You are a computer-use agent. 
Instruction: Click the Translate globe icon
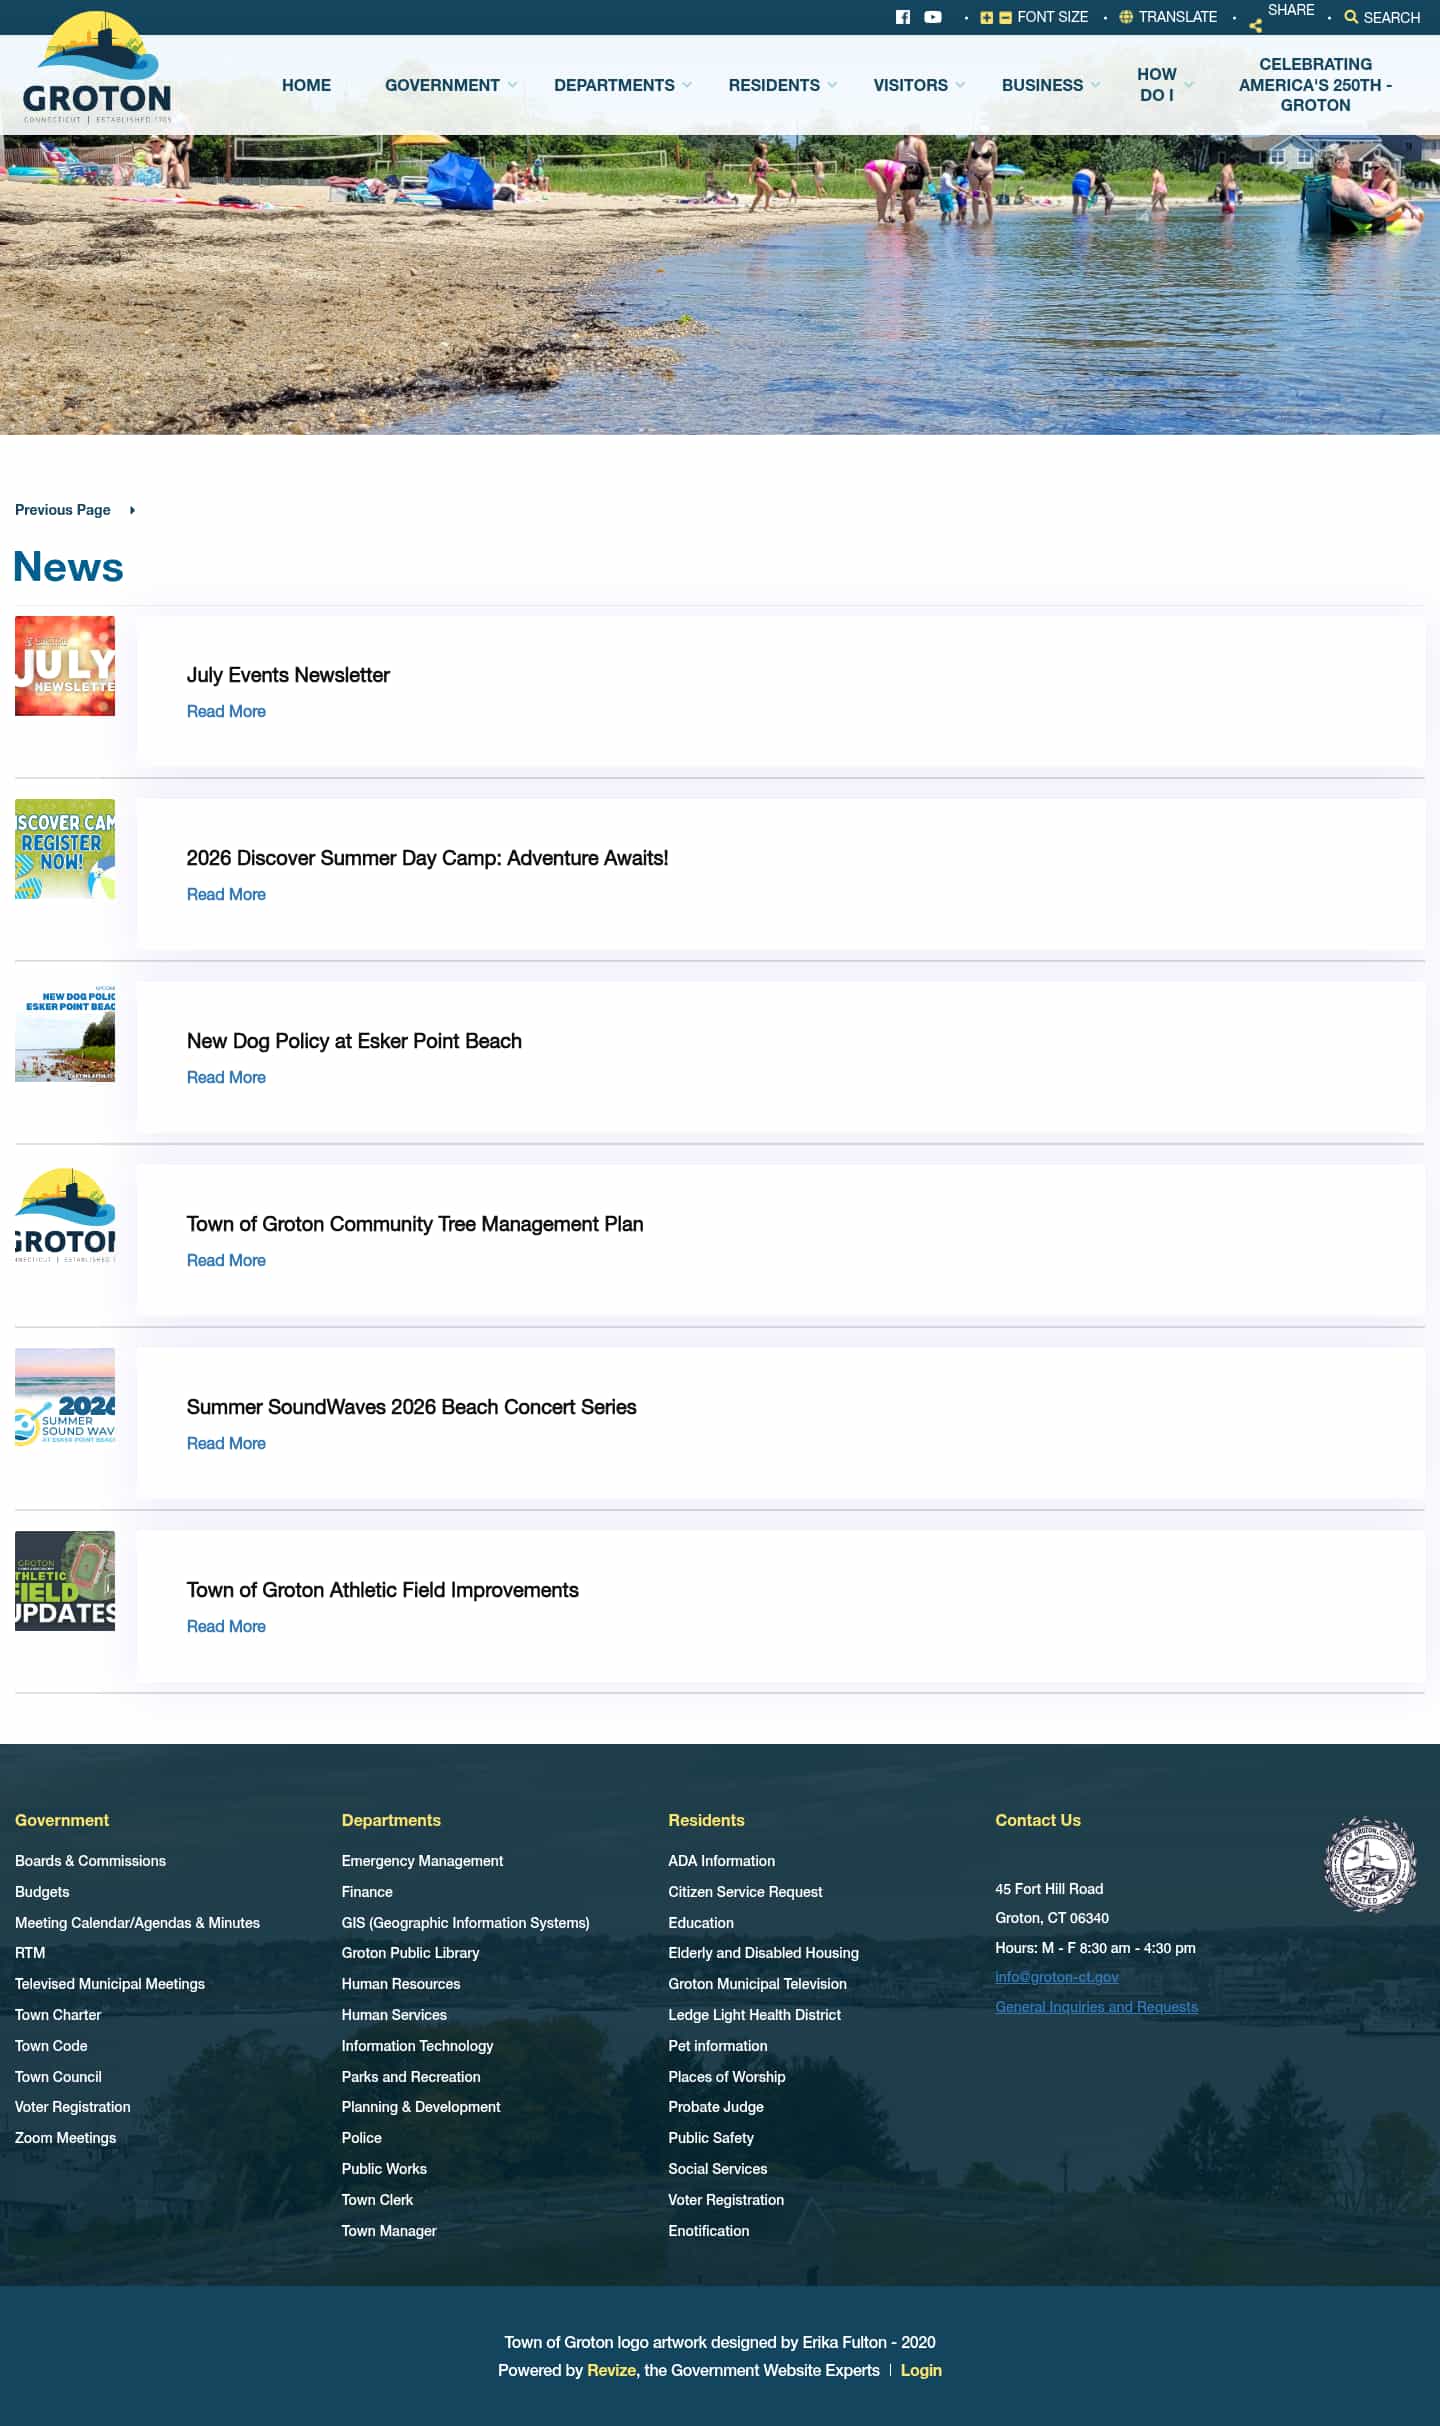[x=1126, y=17]
